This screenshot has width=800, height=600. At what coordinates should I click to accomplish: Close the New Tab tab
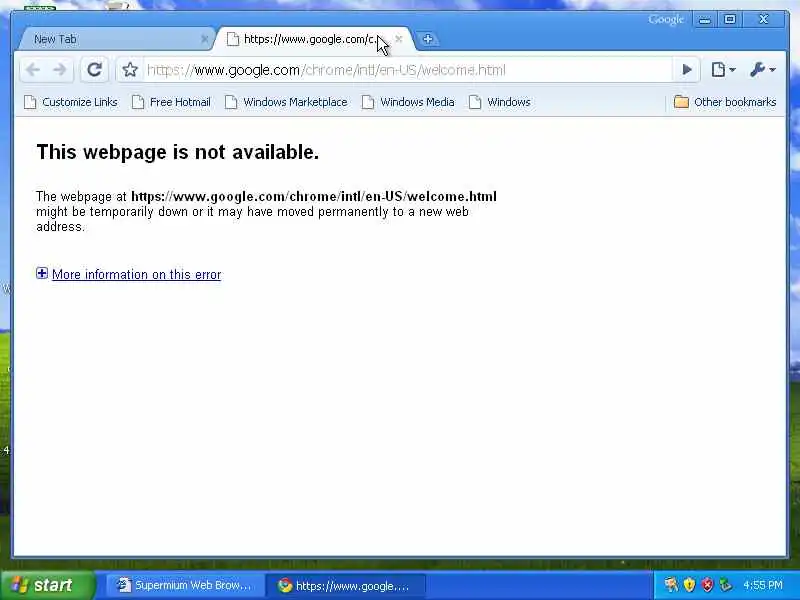[x=205, y=39]
